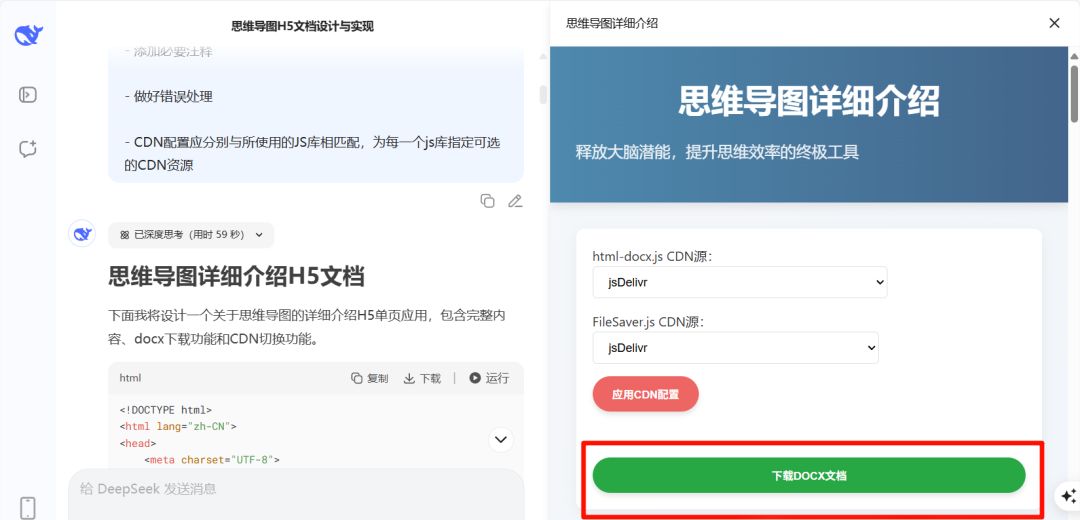Click the mobile phone icon in sidebar

click(x=28, y=507)
